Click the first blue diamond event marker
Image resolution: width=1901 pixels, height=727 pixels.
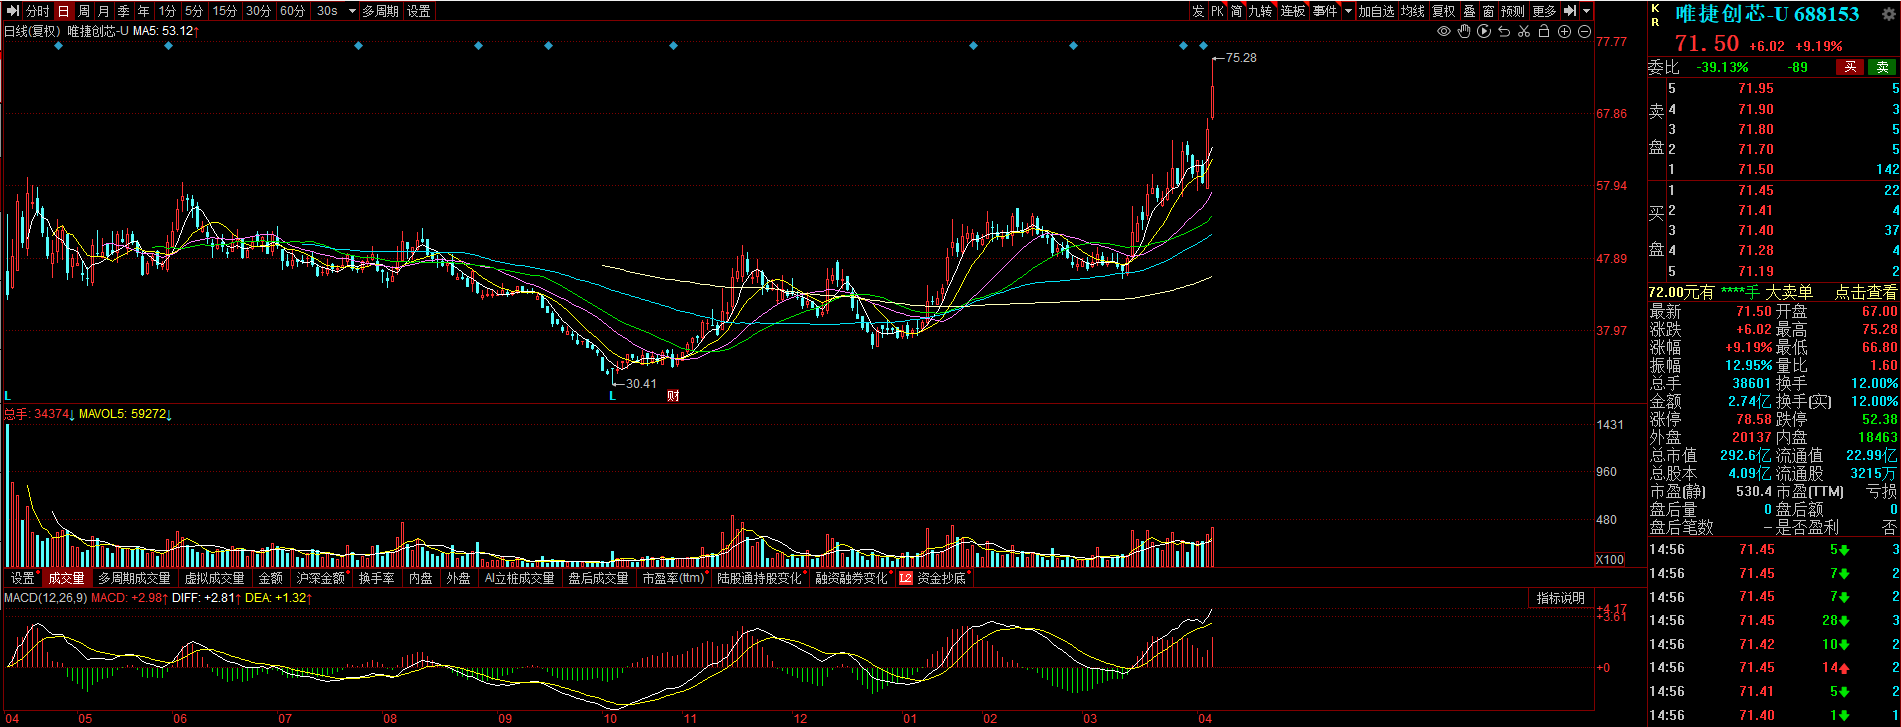pyautogui.click(x=59, y=46)
